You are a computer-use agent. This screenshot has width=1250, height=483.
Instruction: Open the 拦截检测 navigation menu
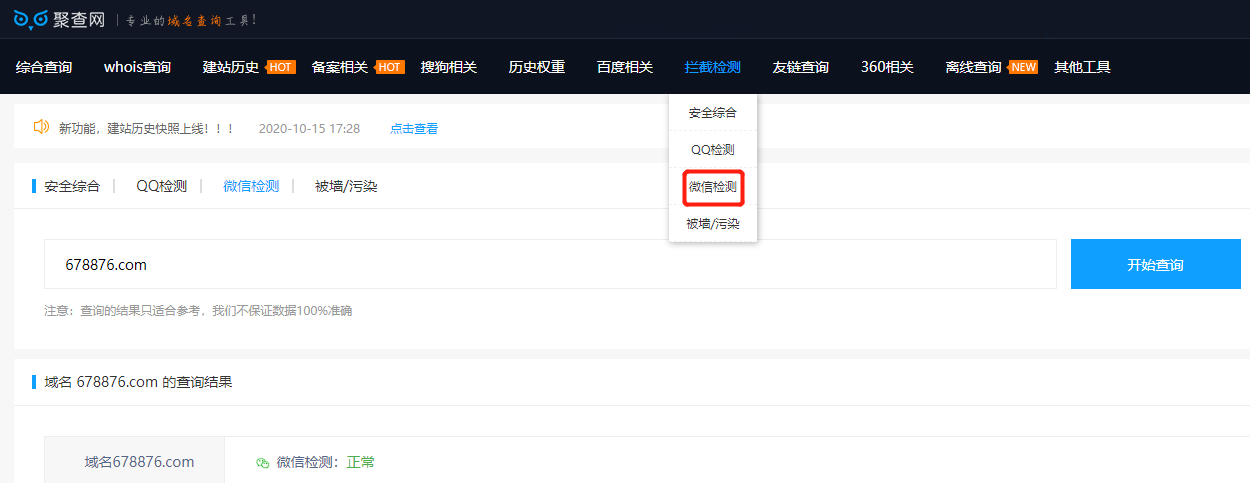click(x=712, y=67)
